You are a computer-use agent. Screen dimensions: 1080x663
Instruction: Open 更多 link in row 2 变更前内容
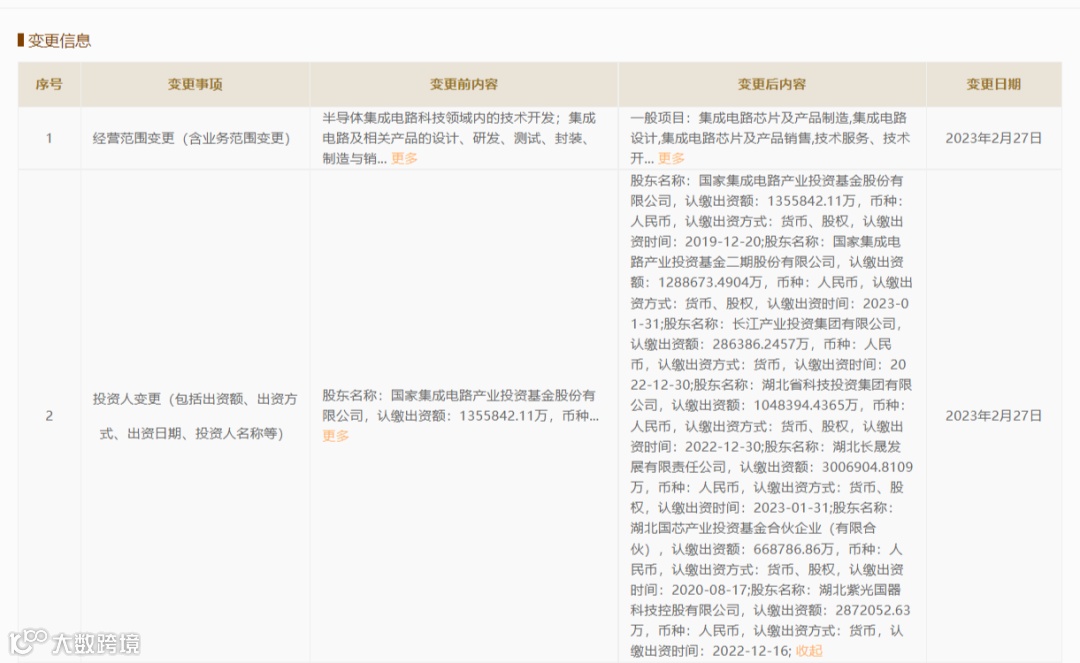[335, 436]
